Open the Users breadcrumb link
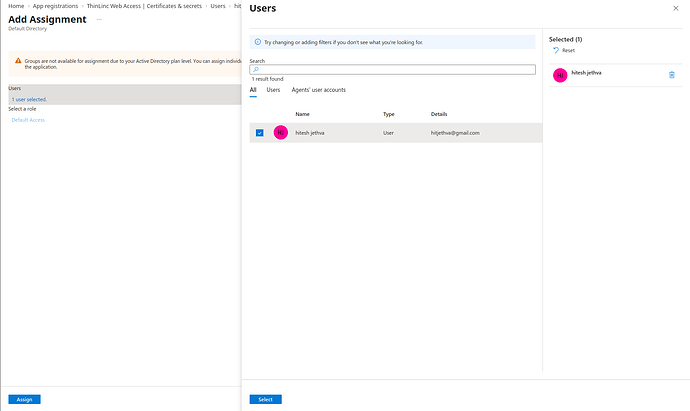 tap(218, 6)
